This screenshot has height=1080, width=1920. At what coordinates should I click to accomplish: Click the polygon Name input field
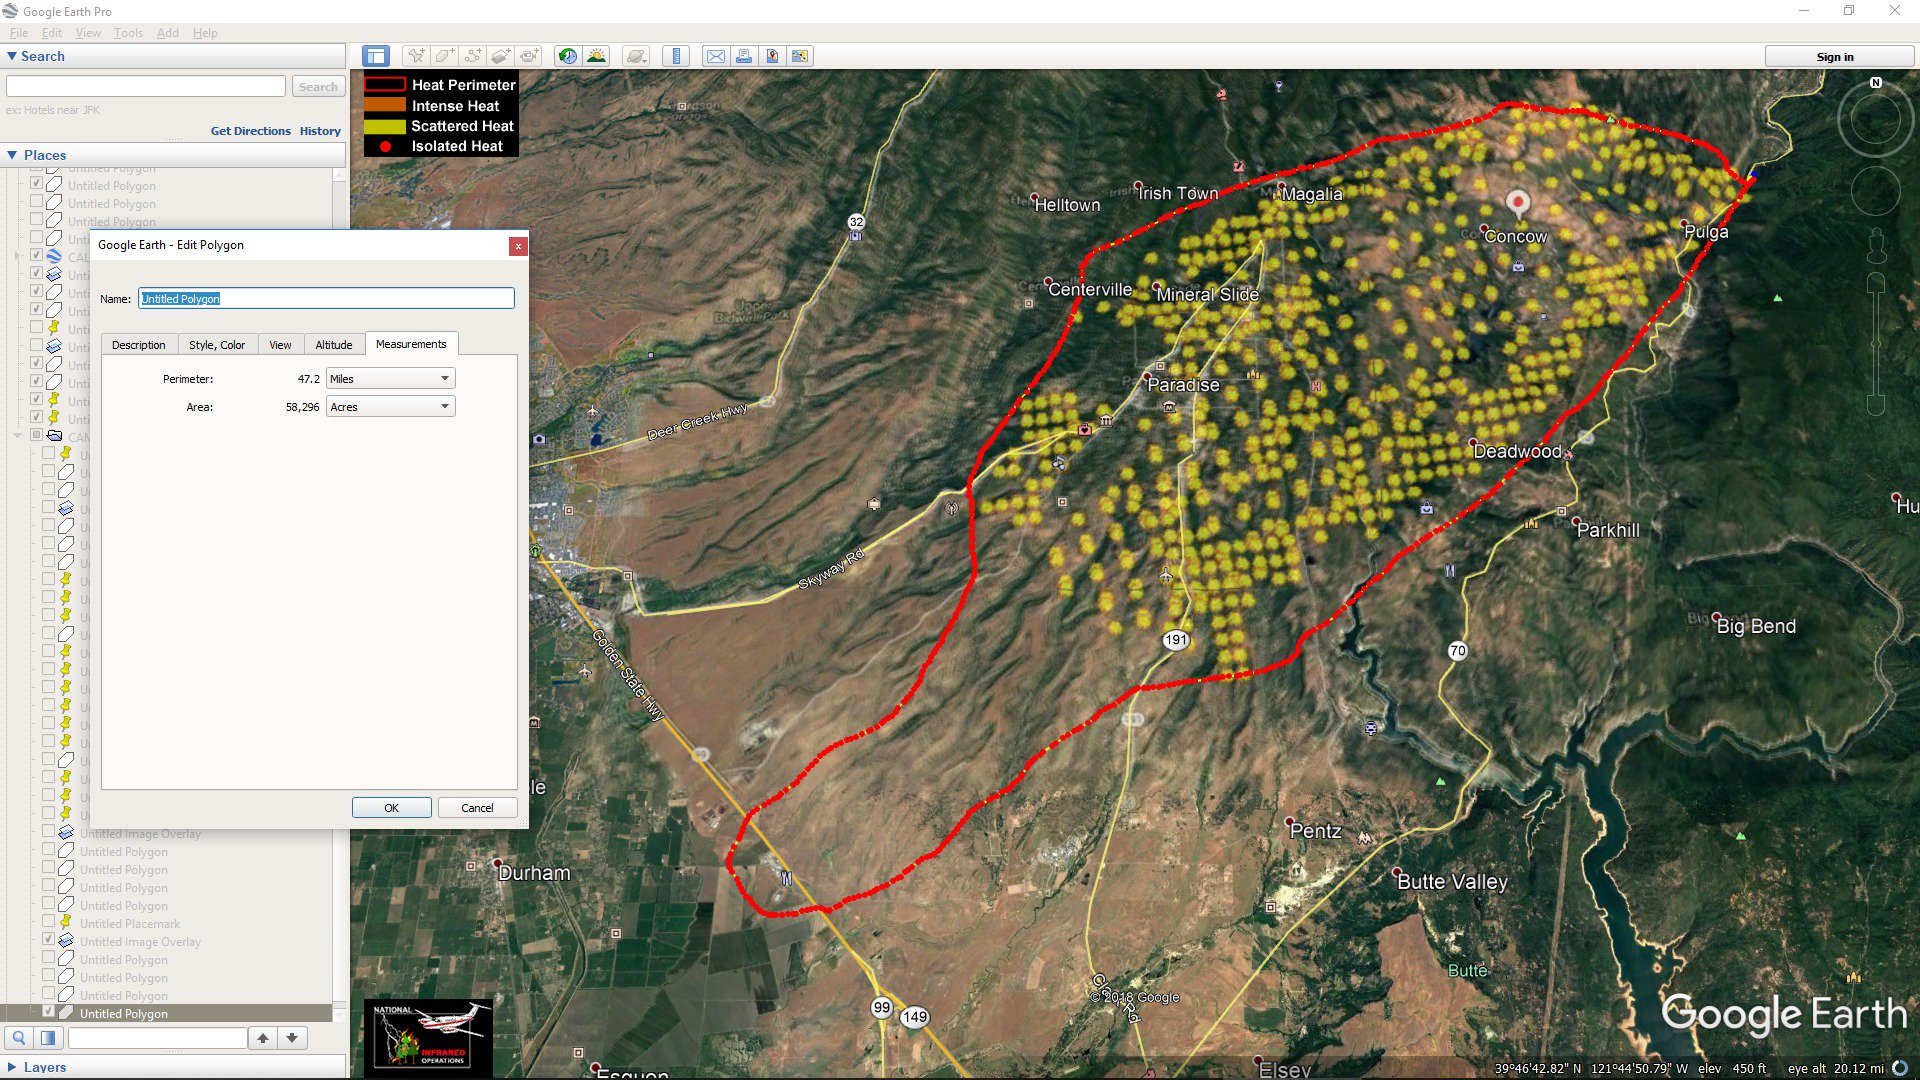(326, 298)
